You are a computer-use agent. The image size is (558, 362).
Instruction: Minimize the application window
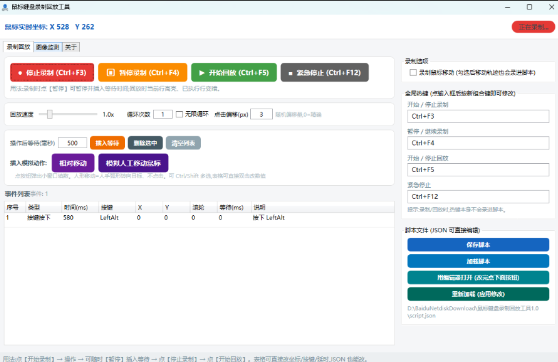coord(507,7)
